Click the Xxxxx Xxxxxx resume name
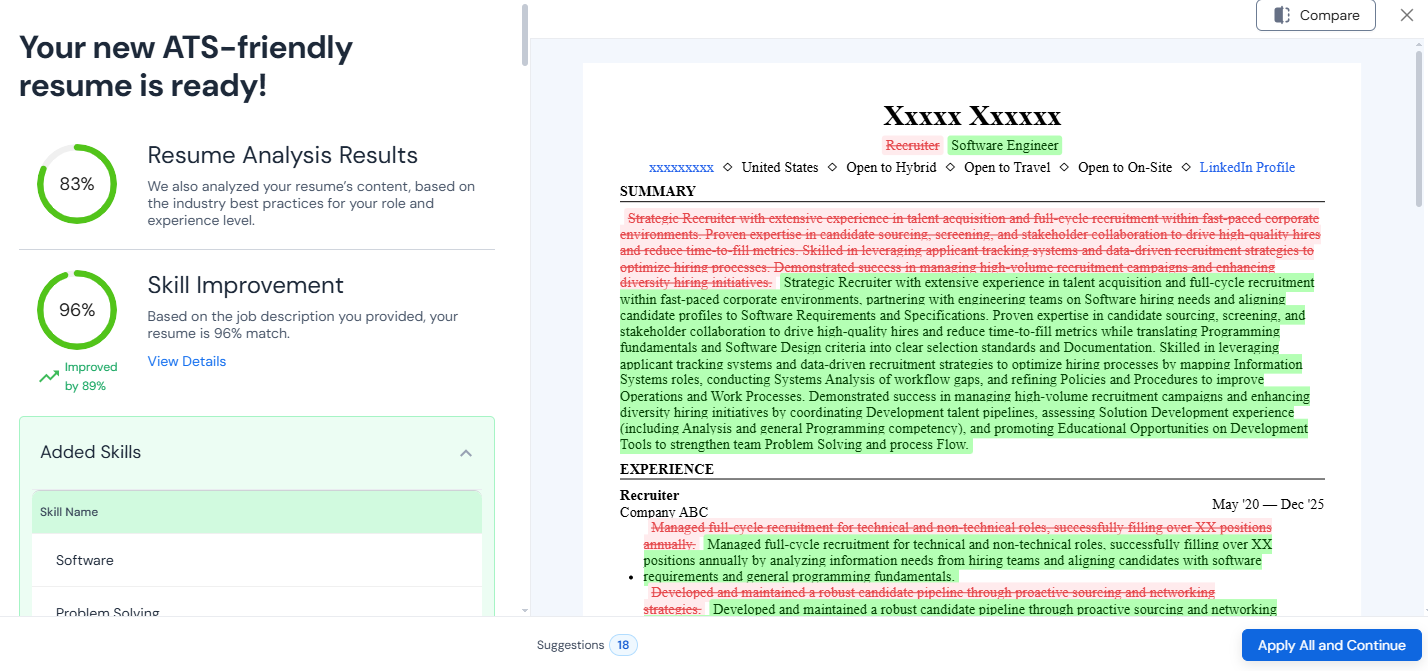 972,115
